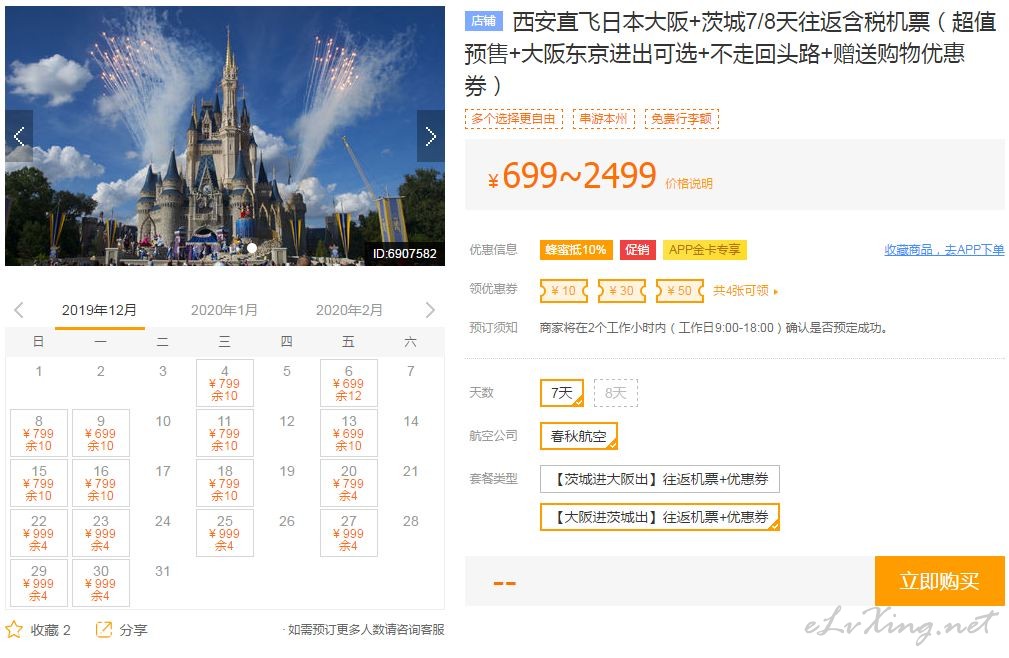Viewport: 1009px width, 658px height.
Task: Select the 【茨城进大阪出】 package type
Action: click(x=660, y=479)
